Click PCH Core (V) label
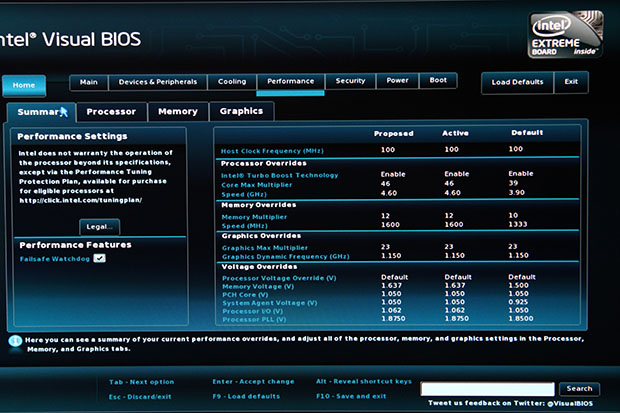 245,295
